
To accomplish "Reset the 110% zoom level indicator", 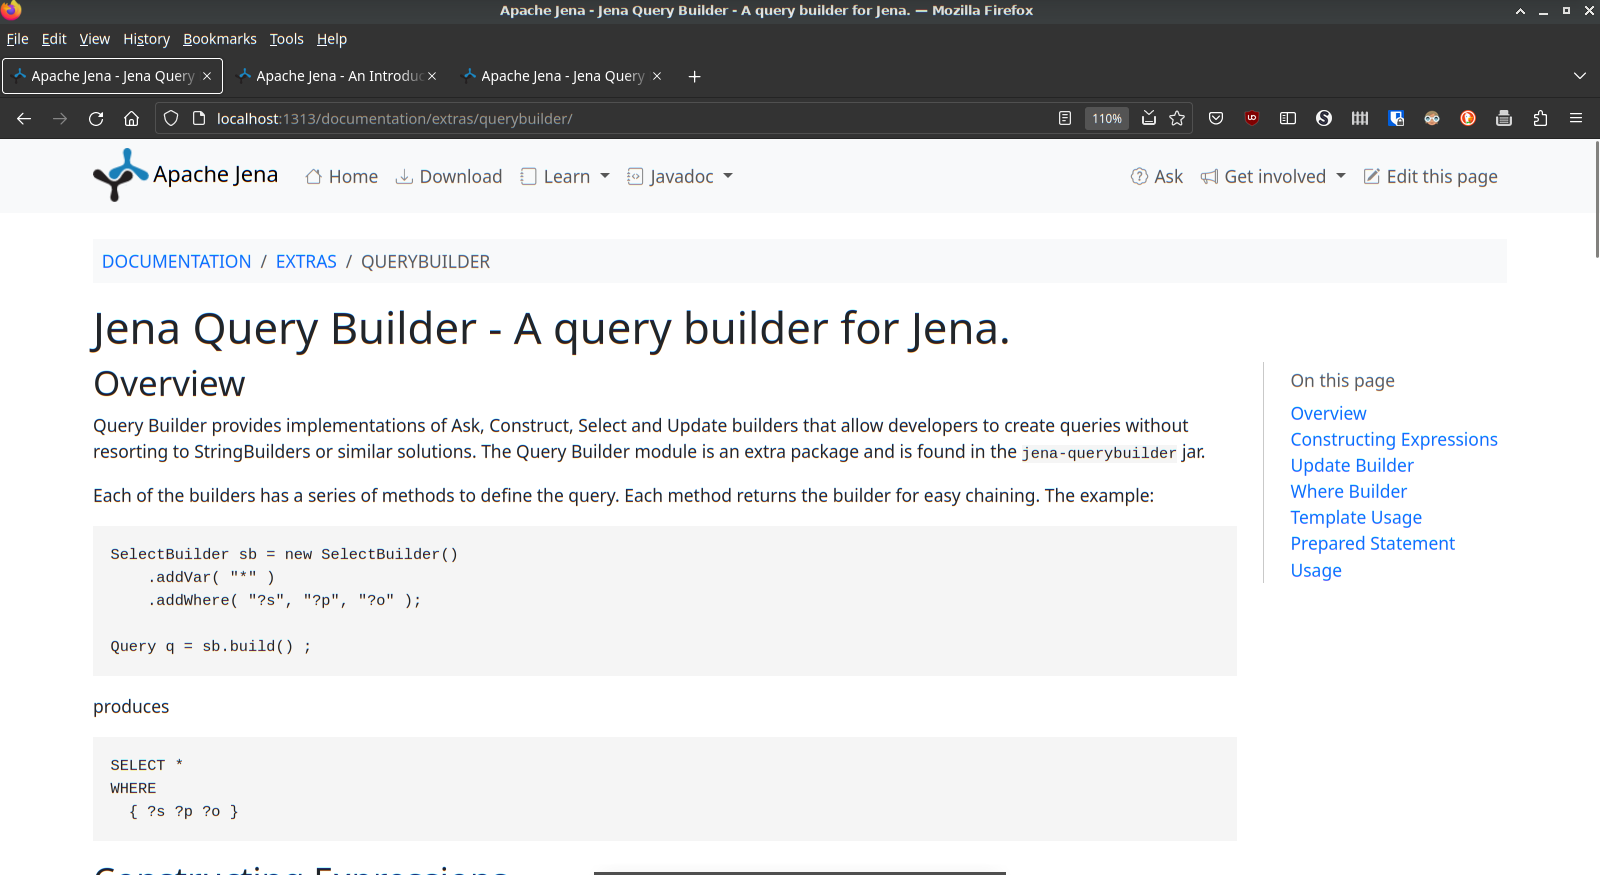I will (x=1107, y=118).
